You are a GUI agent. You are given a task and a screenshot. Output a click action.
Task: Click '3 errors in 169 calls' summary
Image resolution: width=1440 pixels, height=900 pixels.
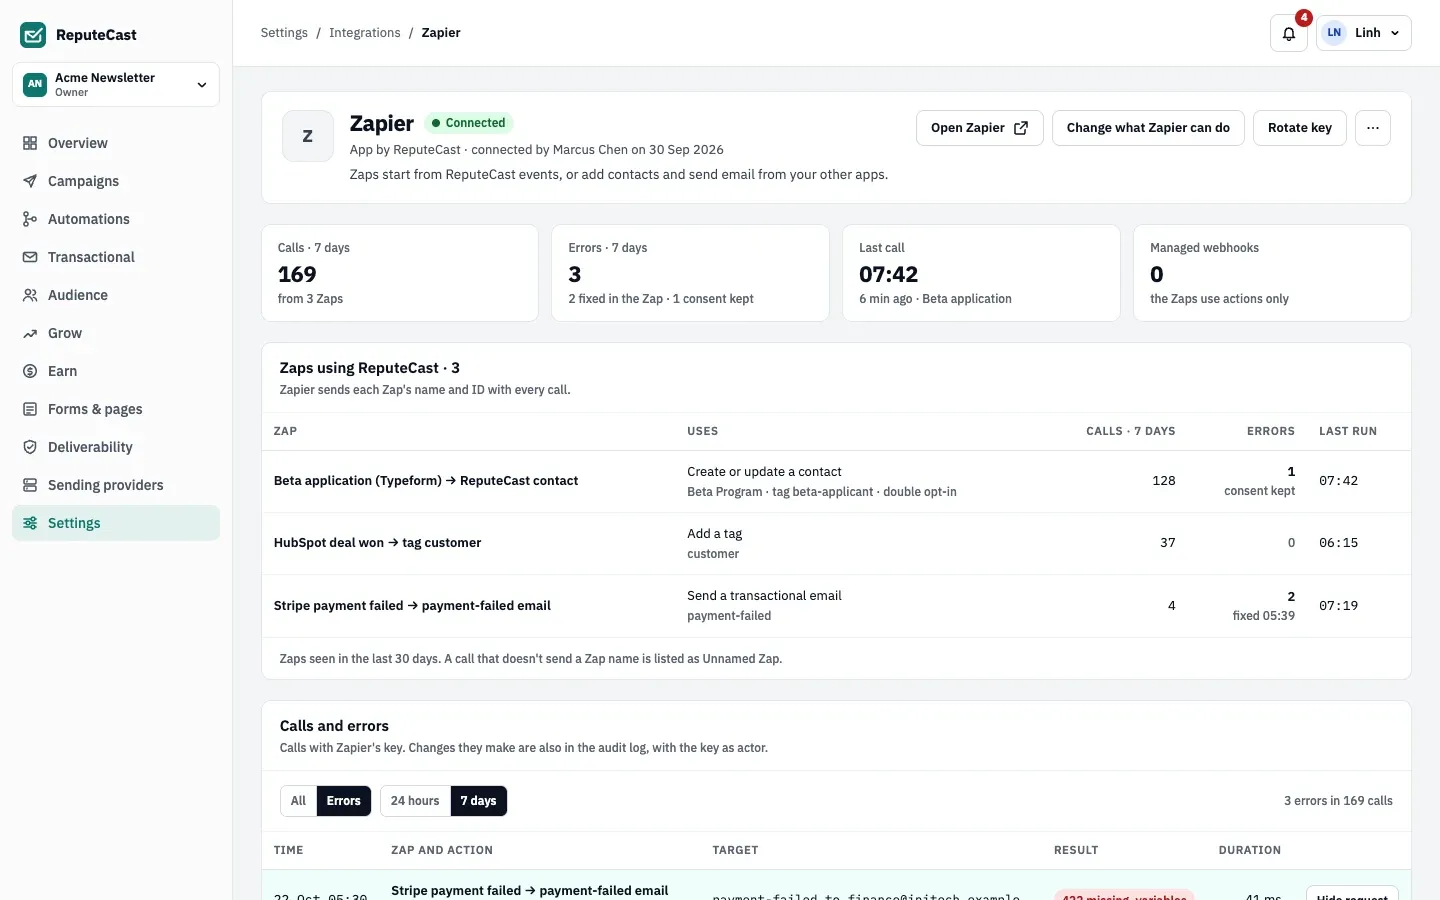point(1338,801)
